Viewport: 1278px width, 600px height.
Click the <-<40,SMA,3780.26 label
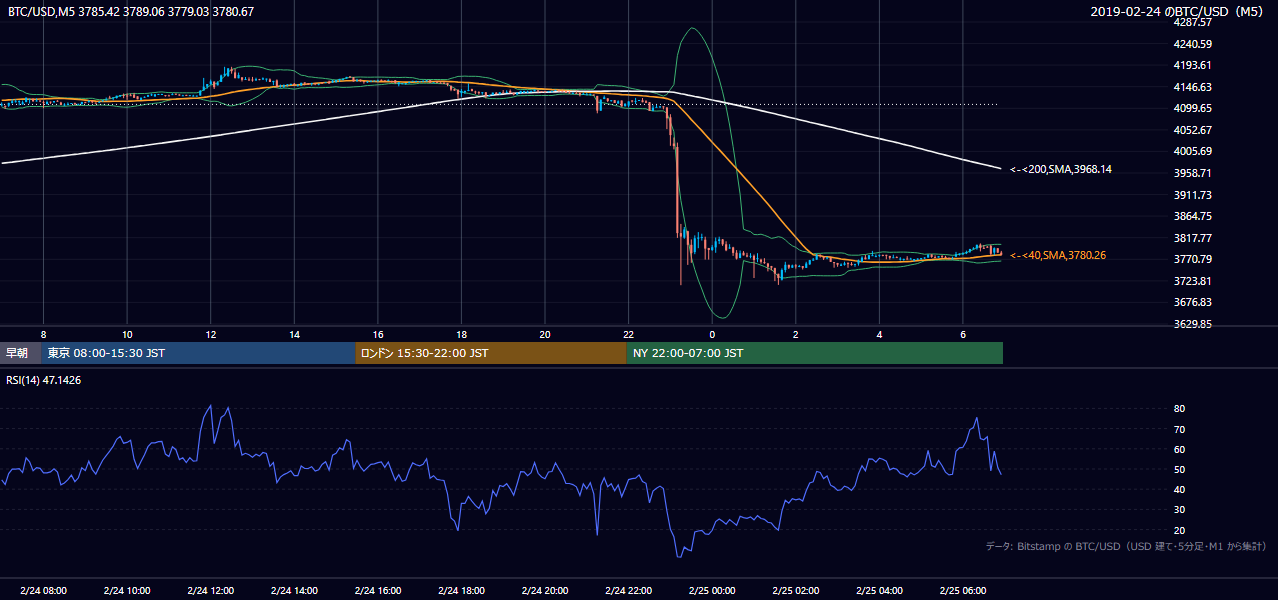(1058, 256)
